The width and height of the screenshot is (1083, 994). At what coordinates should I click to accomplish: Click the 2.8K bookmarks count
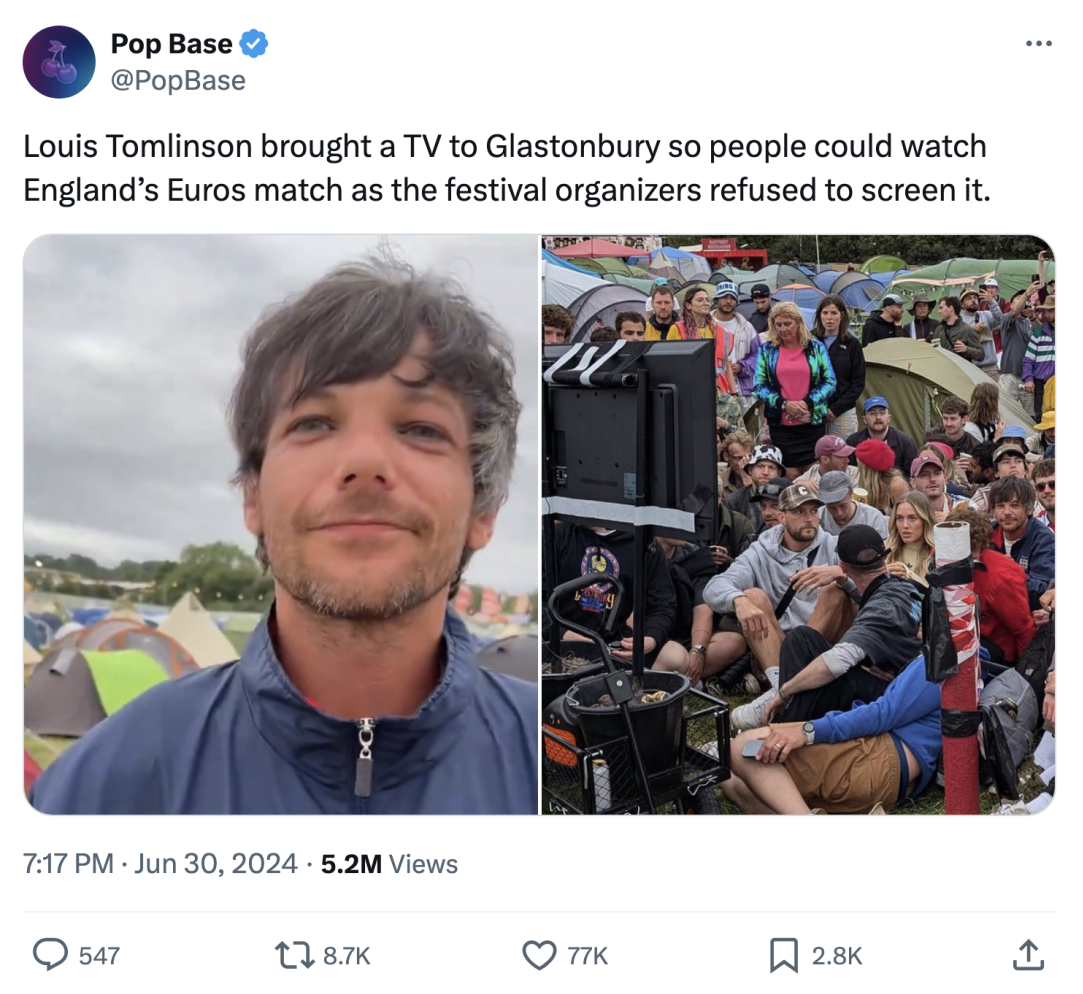point(836,956)
